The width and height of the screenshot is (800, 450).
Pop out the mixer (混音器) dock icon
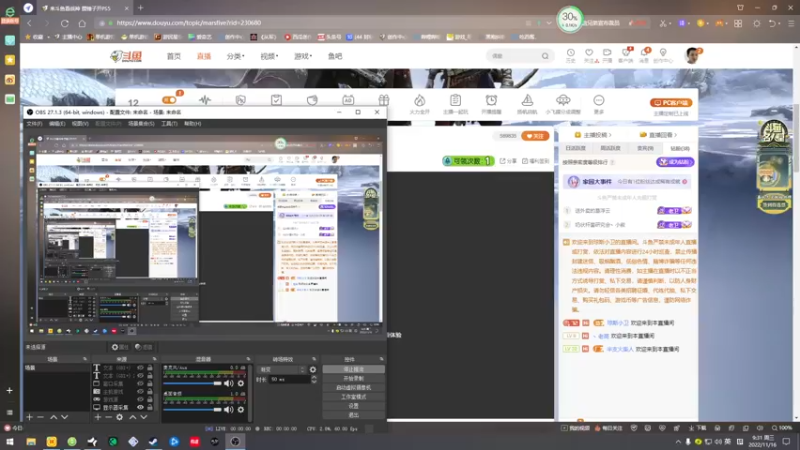click(248, 359)
